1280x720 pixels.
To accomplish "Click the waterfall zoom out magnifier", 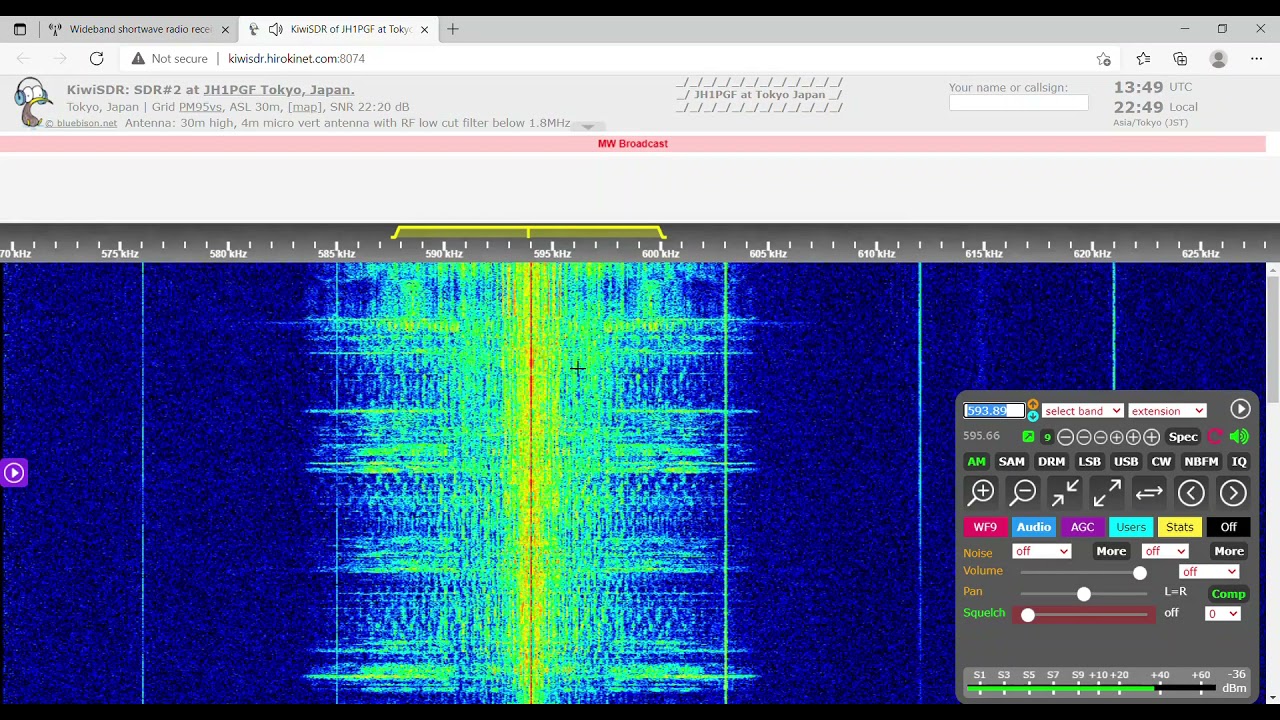I will tap(1023, 492).
